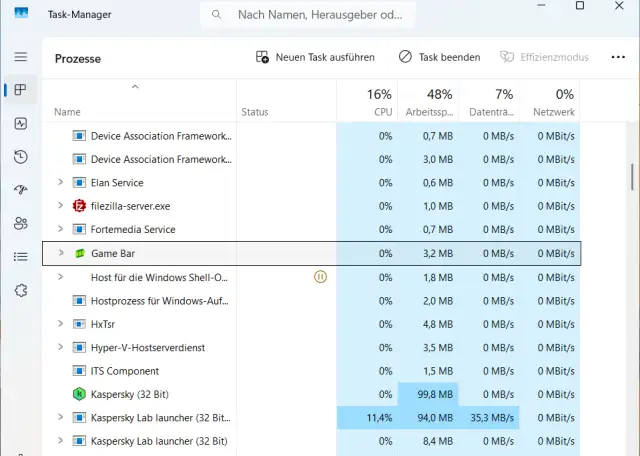Expand the Elan Service process group
The height and width of the screenshot is (456, 640).
[61, 182]
